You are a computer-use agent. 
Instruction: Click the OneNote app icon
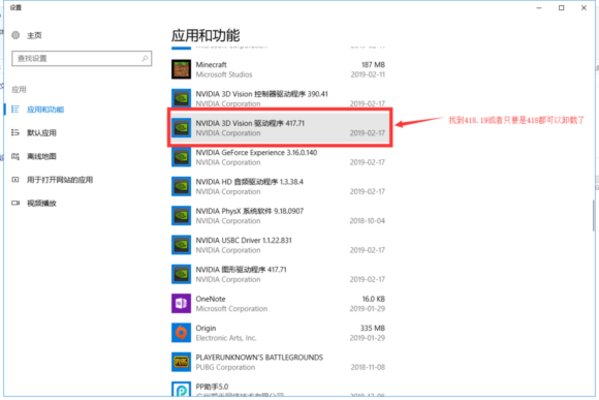click(x=181, y=303)
